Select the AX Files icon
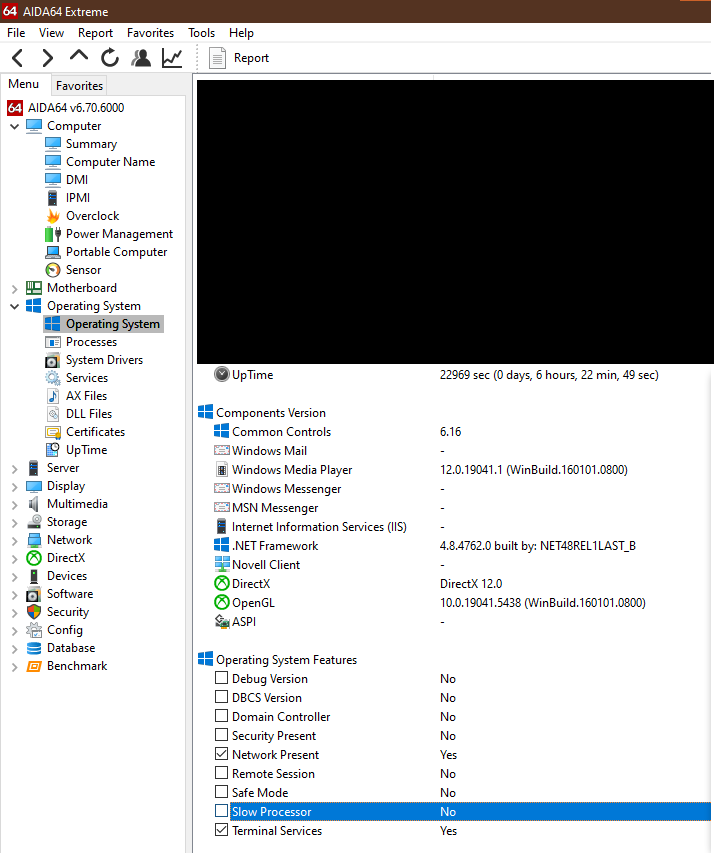The height and width of the screenshot is (853, 714). [53, 396]
